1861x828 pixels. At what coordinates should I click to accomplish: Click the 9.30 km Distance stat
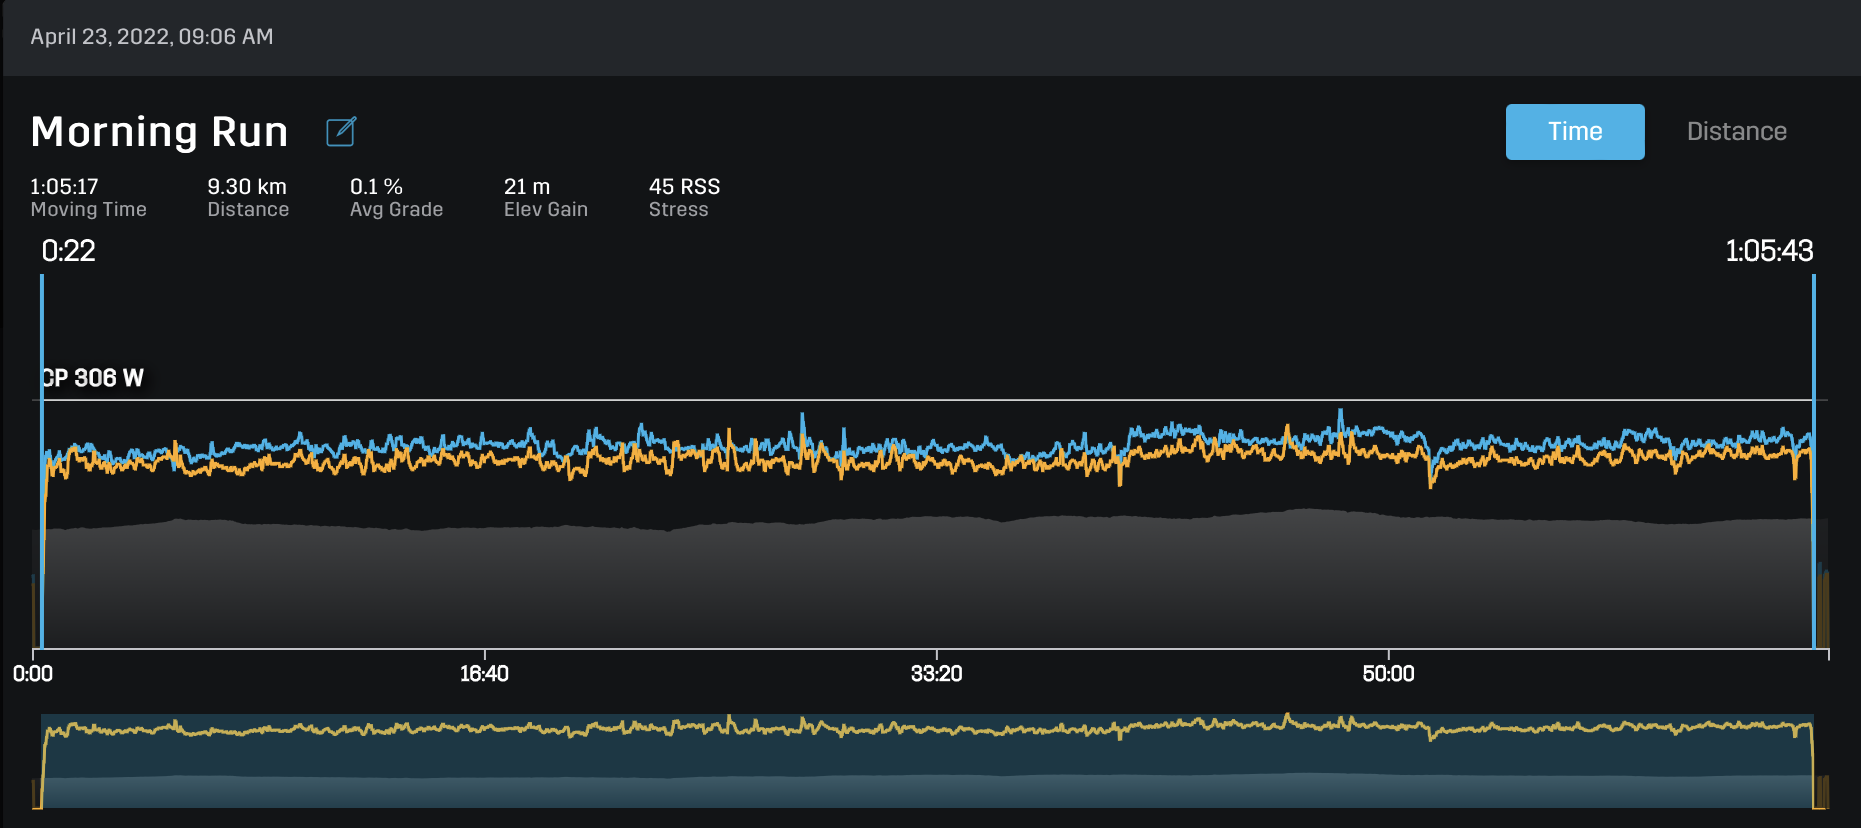247,197
